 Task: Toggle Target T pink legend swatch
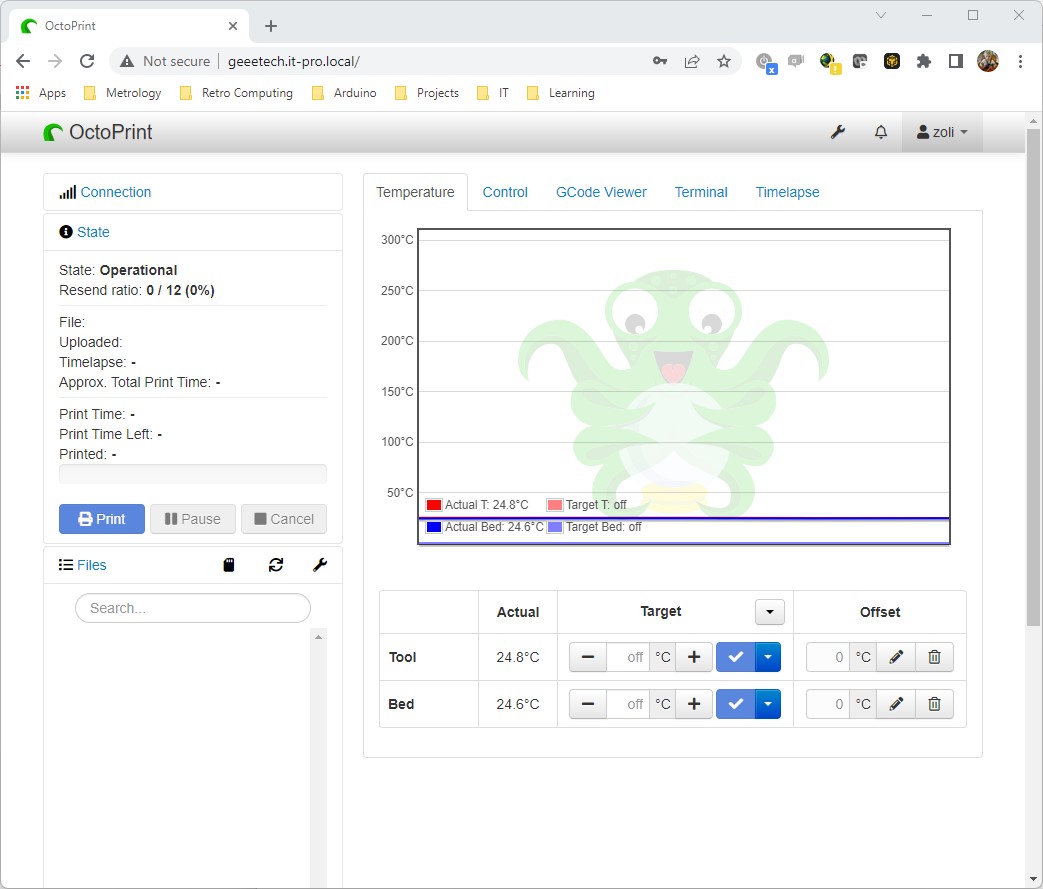[555, 505]
